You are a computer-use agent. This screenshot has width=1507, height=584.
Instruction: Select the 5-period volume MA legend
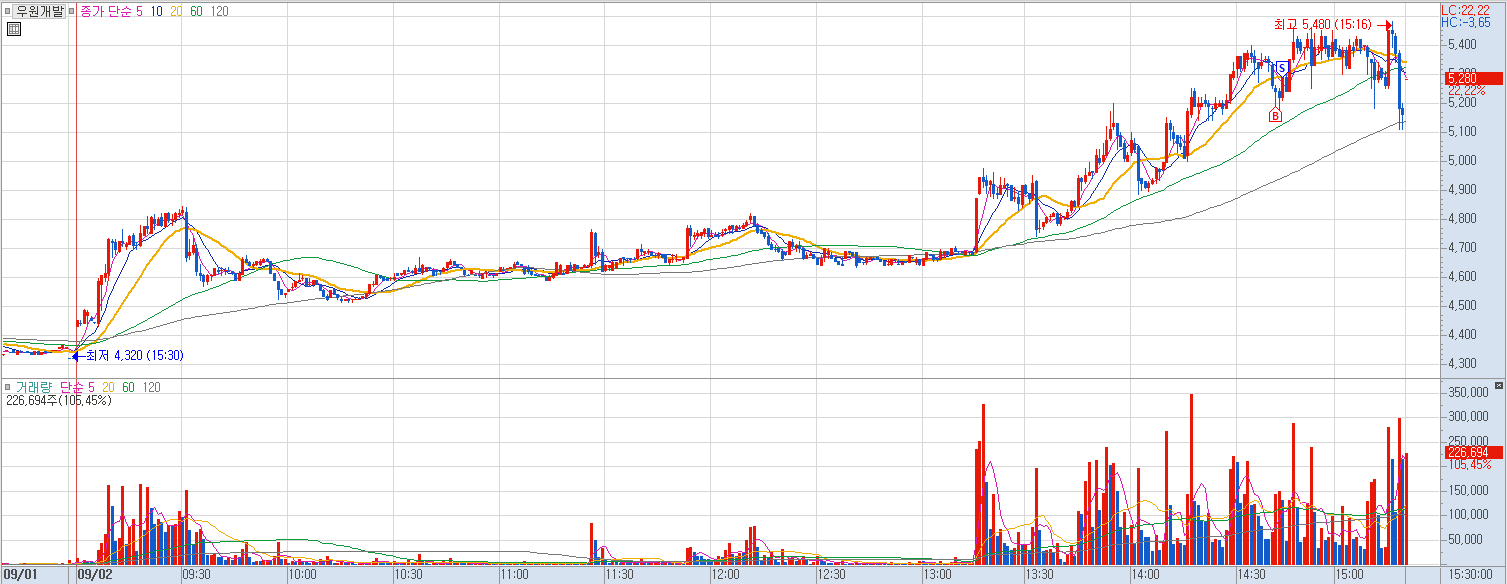tap(91, 387)
